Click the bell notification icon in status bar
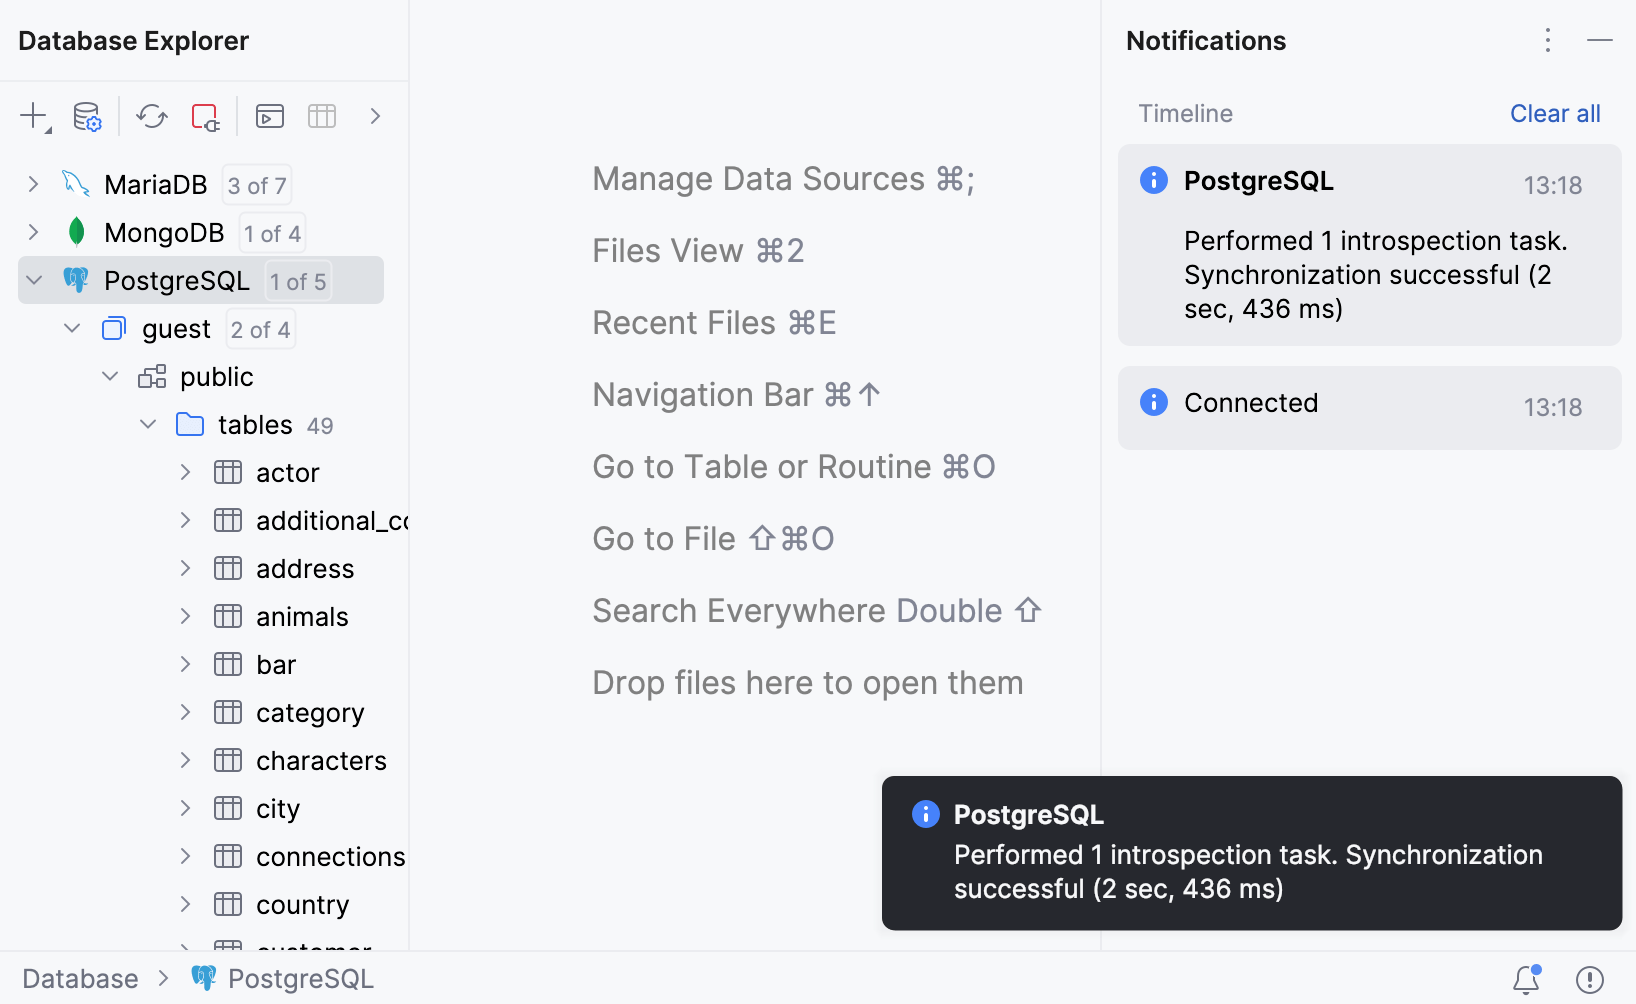The image size is (1636, 1004). coord(1526,978)
